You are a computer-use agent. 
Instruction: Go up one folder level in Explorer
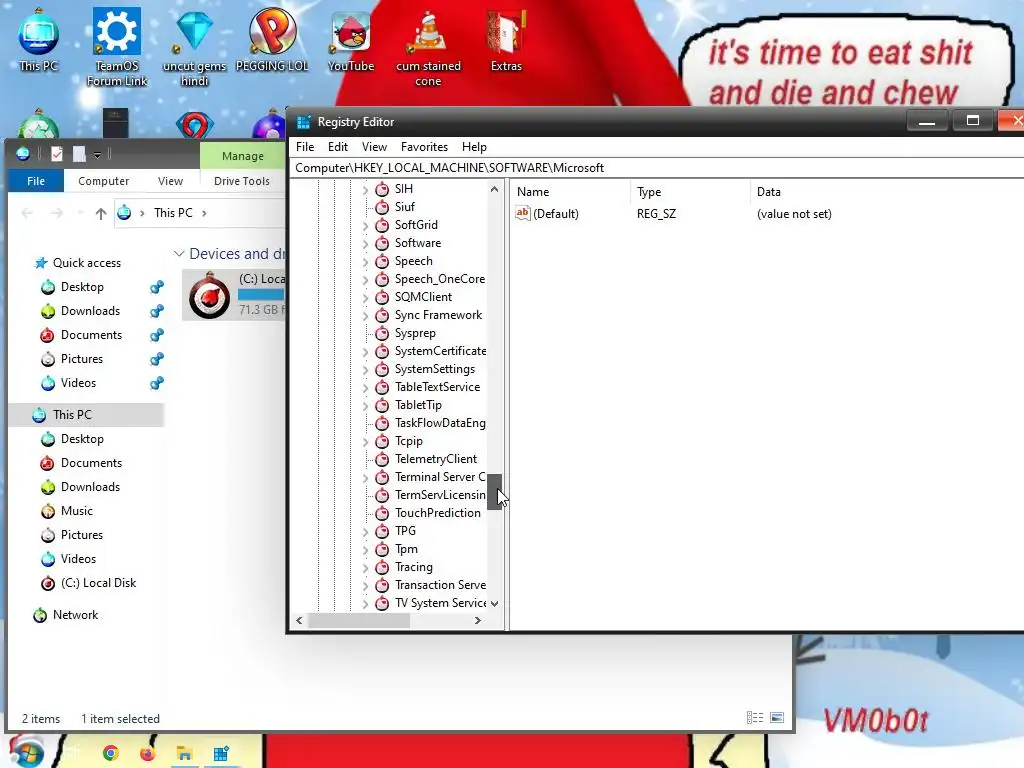click(101, 213)
